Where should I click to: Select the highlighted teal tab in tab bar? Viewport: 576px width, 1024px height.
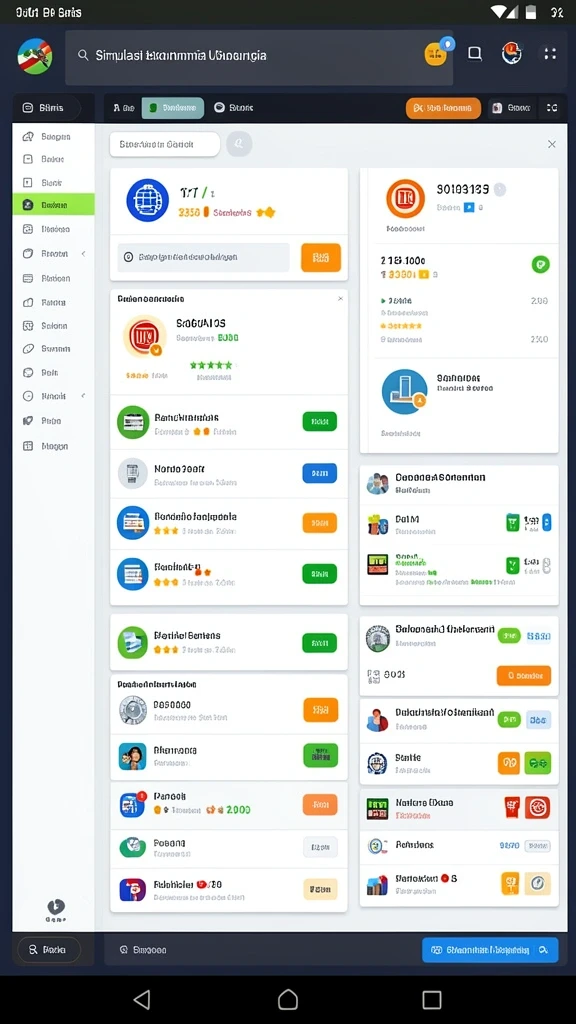pyautogui.click(x=173, y=108)
